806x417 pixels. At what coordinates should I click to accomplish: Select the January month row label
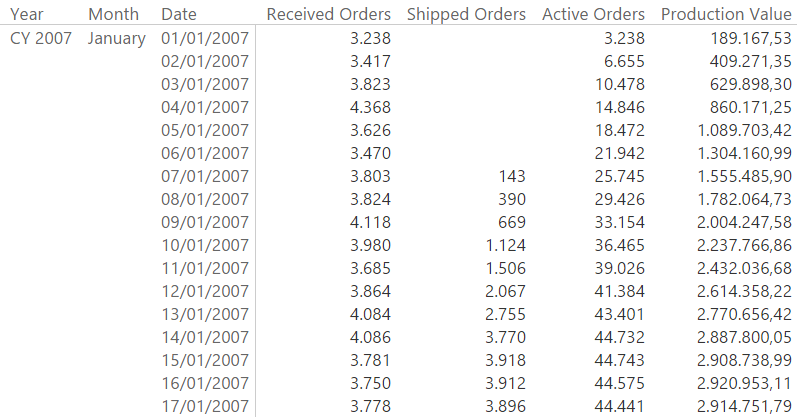point(117,39)
